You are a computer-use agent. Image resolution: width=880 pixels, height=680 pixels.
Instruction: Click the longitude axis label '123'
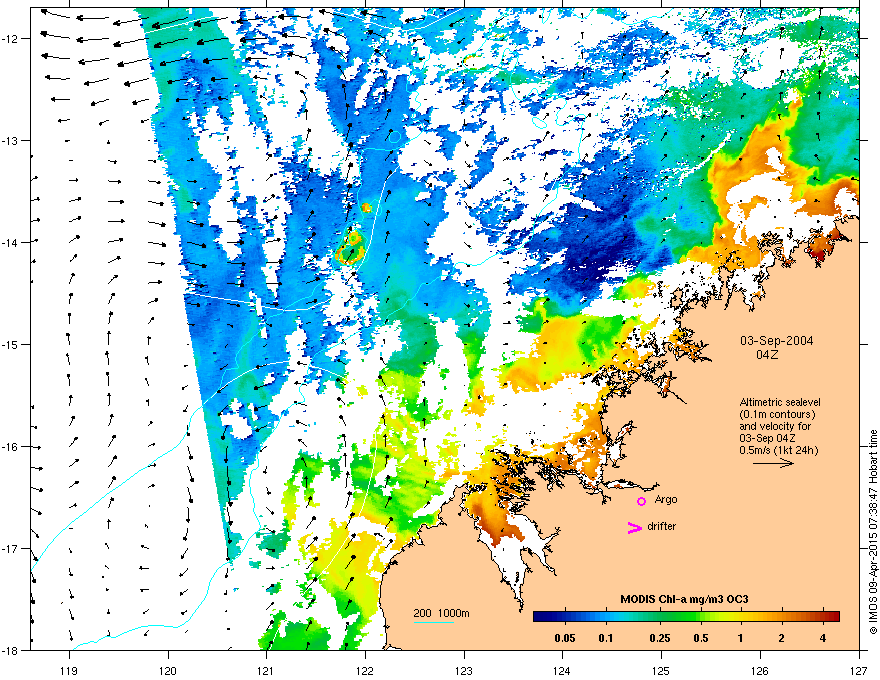pos(464,670)
